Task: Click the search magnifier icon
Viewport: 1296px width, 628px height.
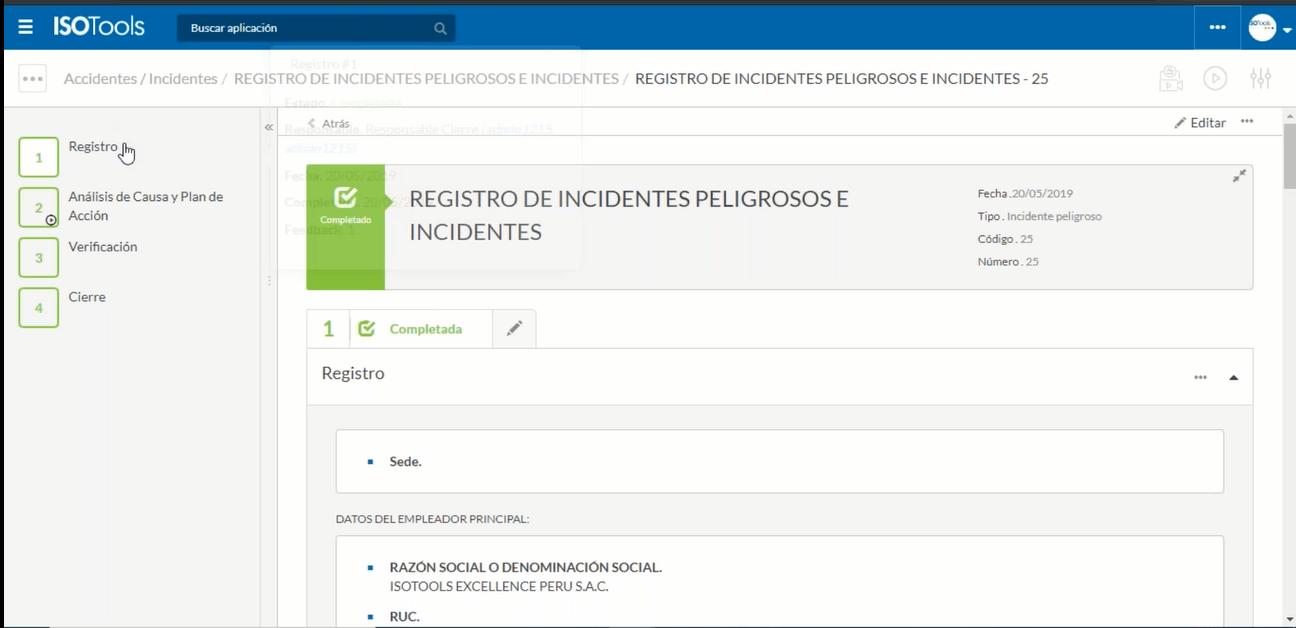Action: coord(440,28)
